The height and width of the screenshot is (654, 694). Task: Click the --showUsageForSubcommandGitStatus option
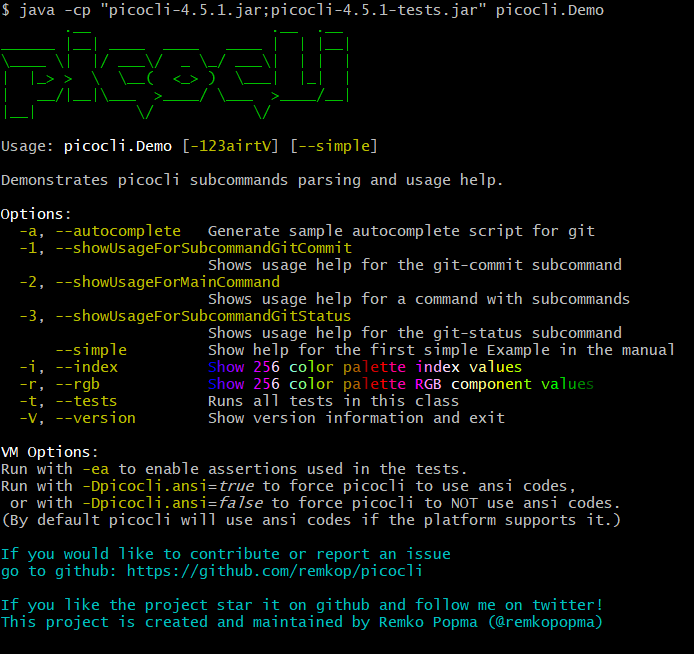click(x=203, y=316)
